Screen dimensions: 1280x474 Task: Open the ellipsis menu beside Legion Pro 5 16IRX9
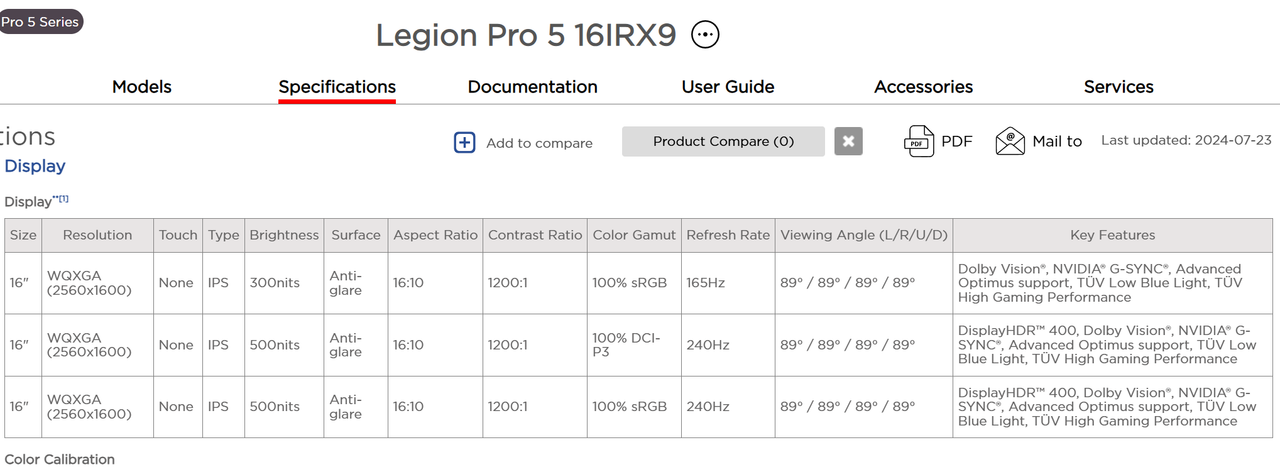tap(706, 35)
